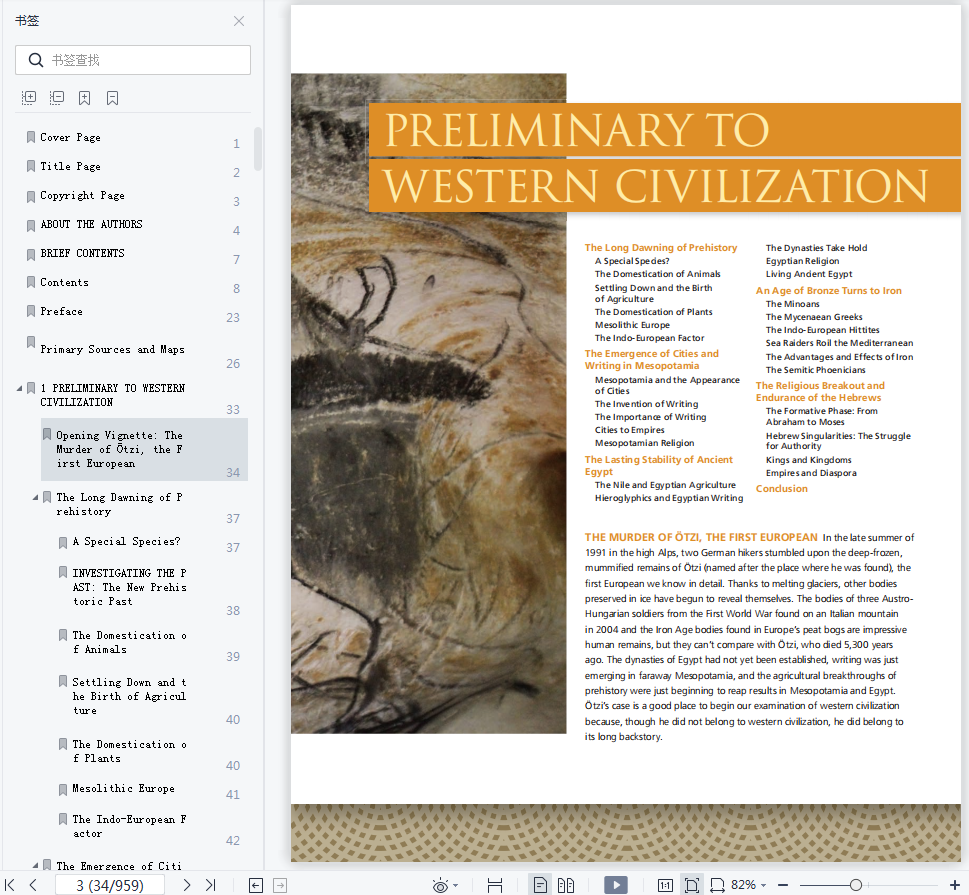Click the bookmark icon beside BRIEF CONTENTS

click(x=31, y=255)
